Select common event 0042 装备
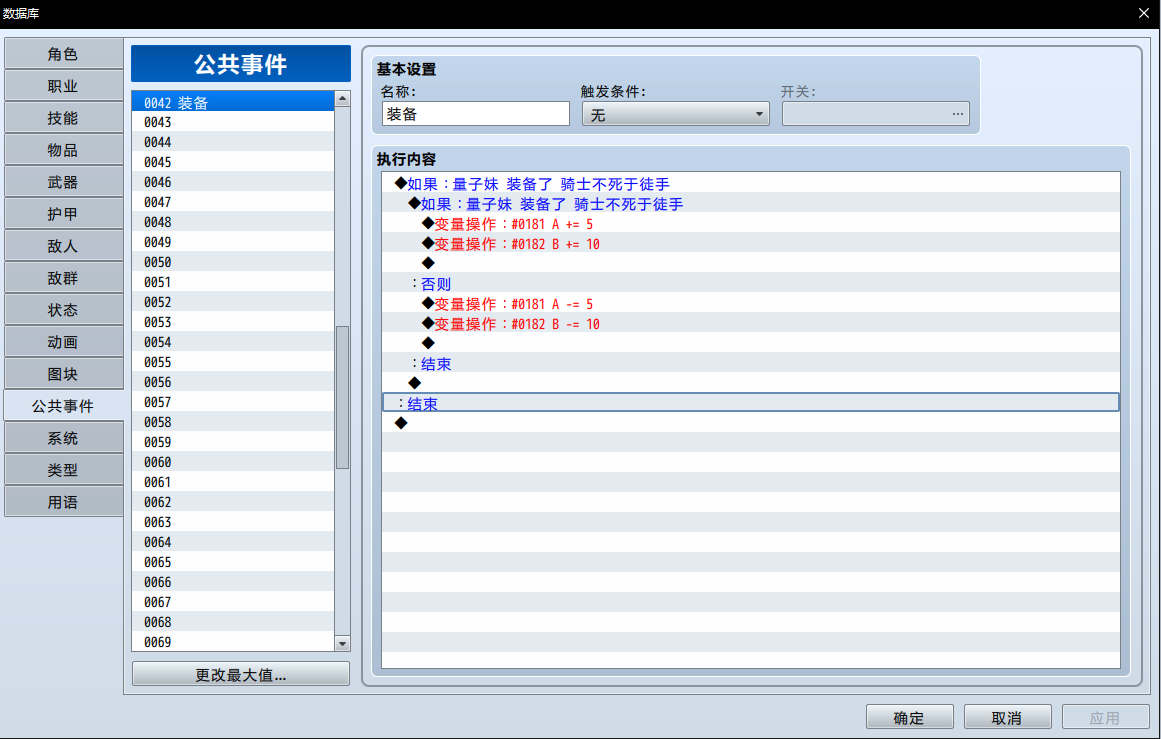This screenshot has width=1161, height=739. 232,102
